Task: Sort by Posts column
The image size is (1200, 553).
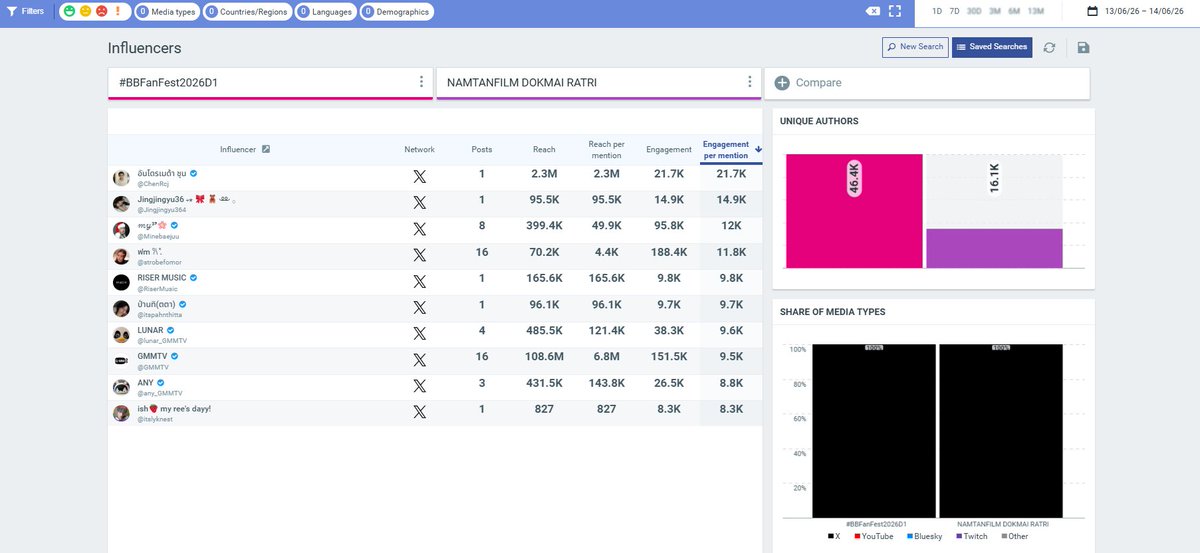Action: (x=482, y=149)
